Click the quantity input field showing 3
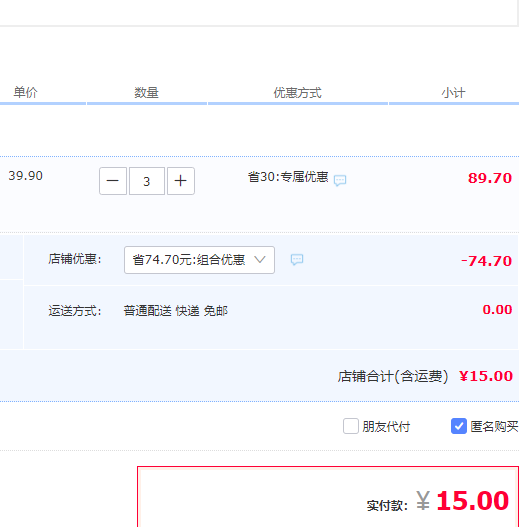This screenshot has width=530, height=527. point(147,181)
